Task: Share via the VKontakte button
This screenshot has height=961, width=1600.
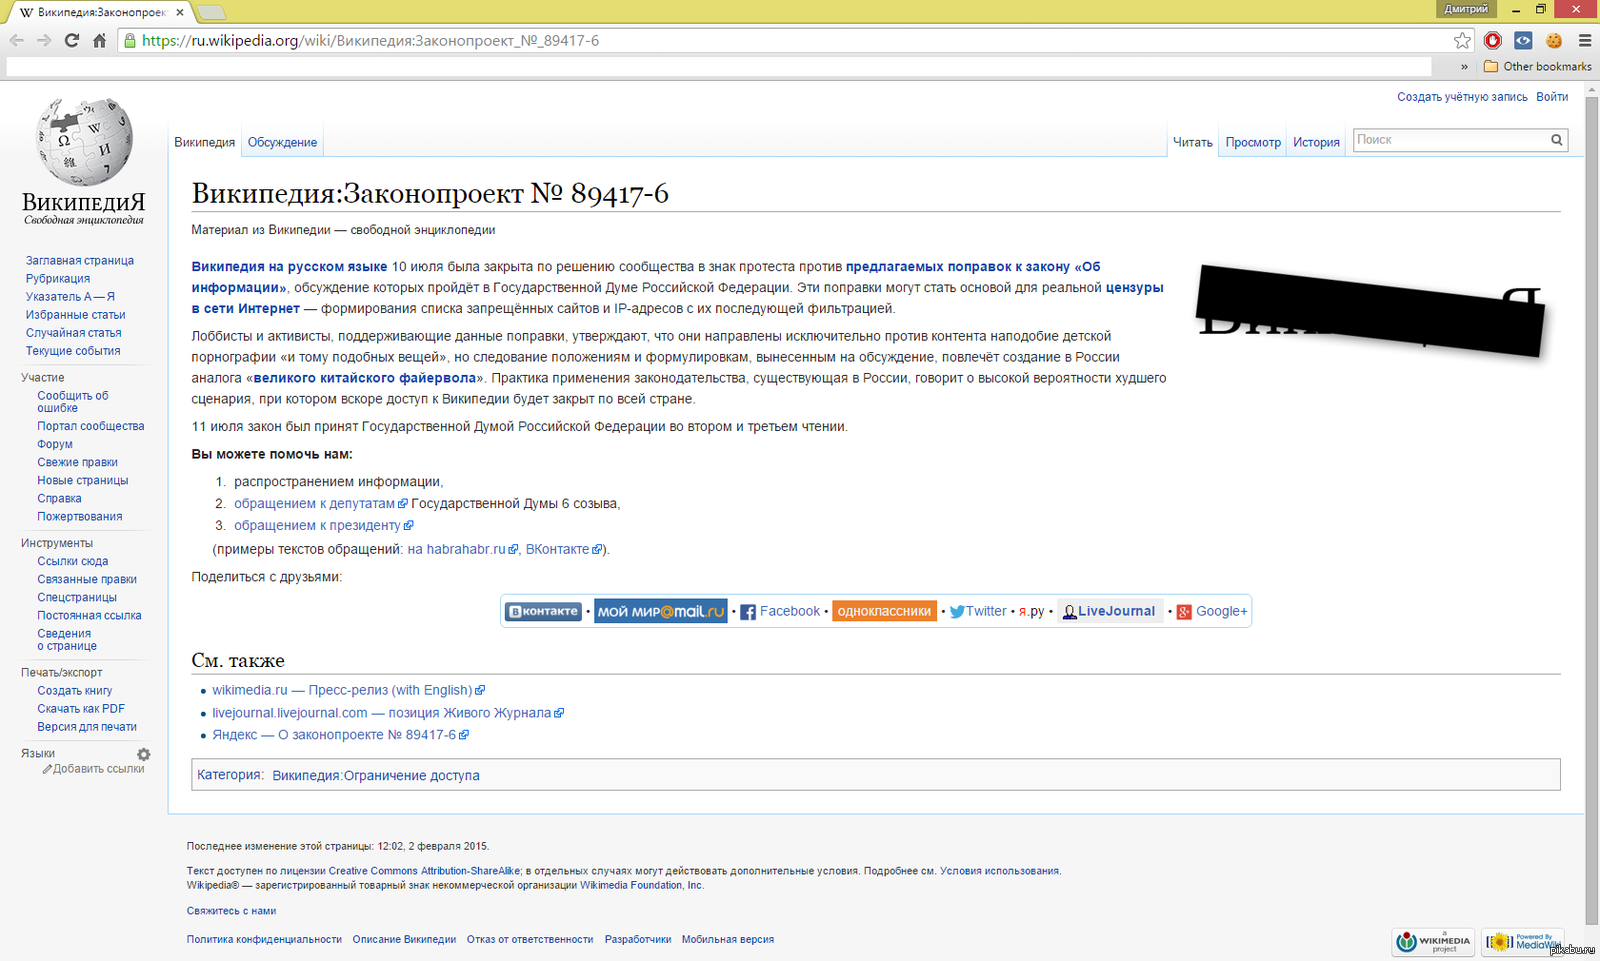Action: pyautogui.click(x=543, y=611)
